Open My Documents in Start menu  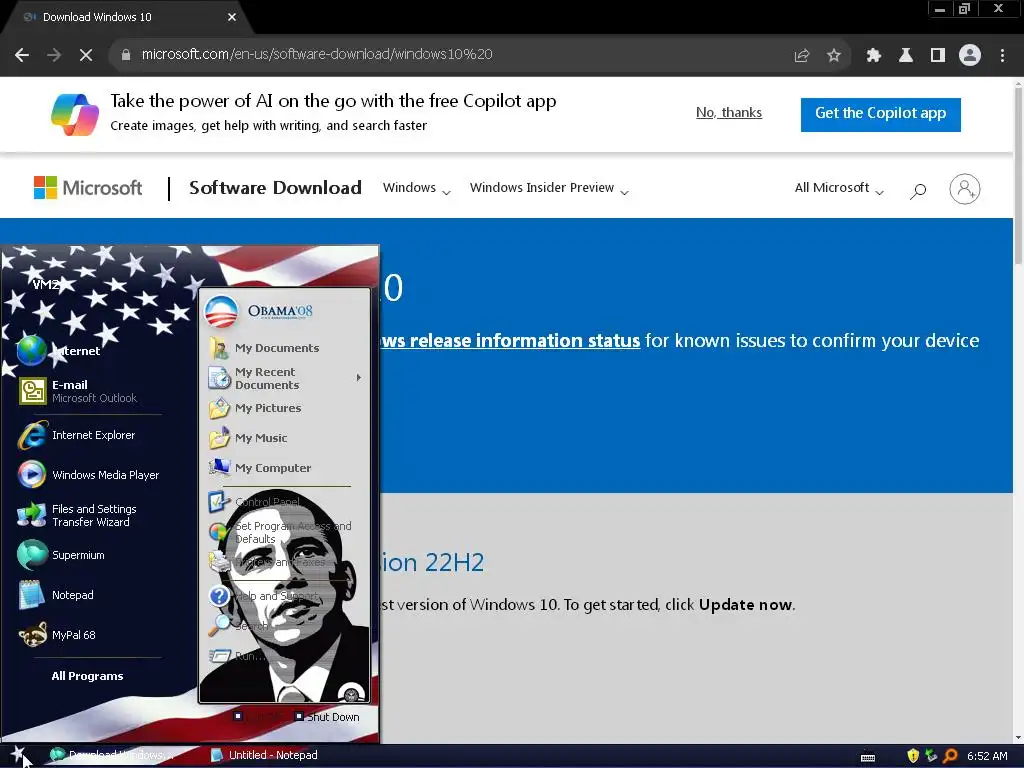click(264, 348)
